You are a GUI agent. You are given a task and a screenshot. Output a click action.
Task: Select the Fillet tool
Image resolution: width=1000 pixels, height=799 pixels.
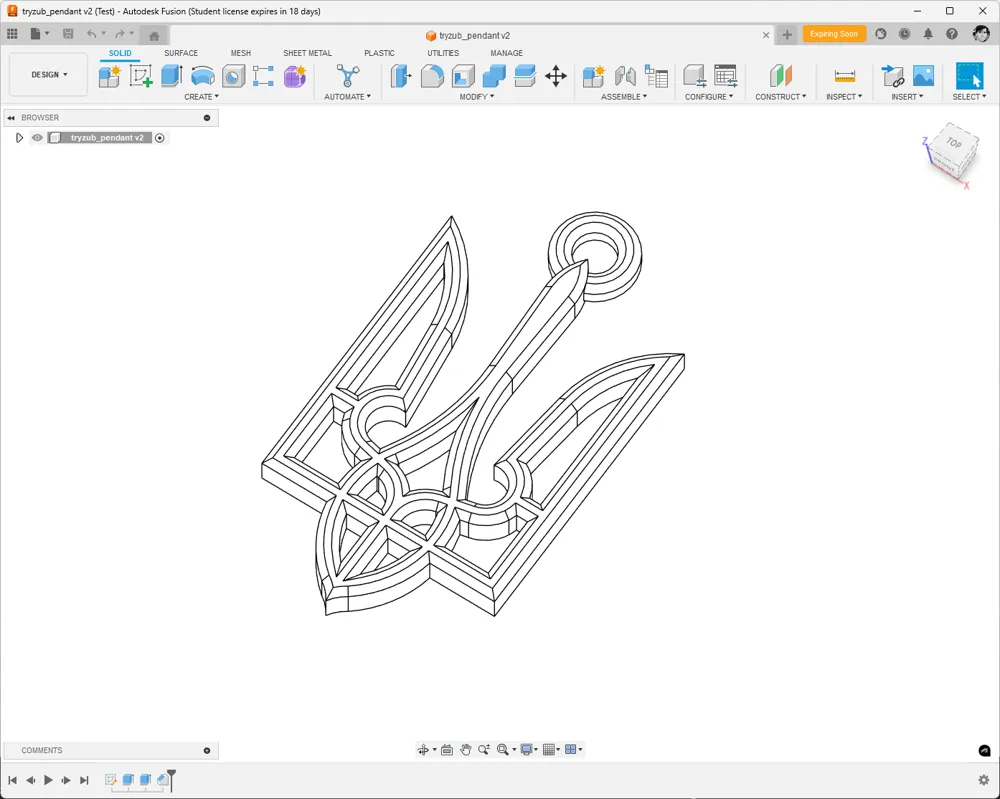(x=432, y=76)
